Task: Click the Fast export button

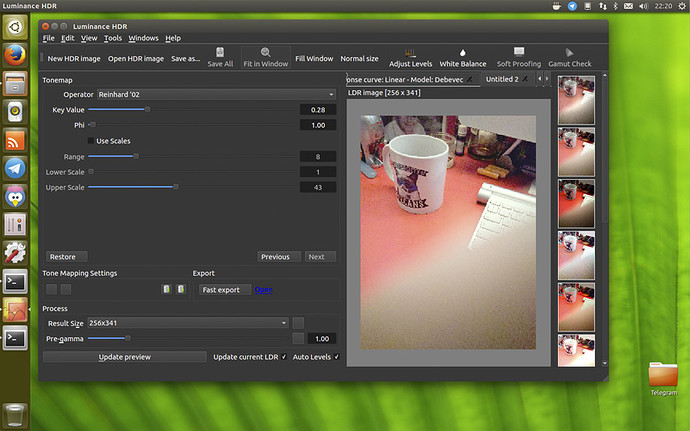Action: (224, 290)
